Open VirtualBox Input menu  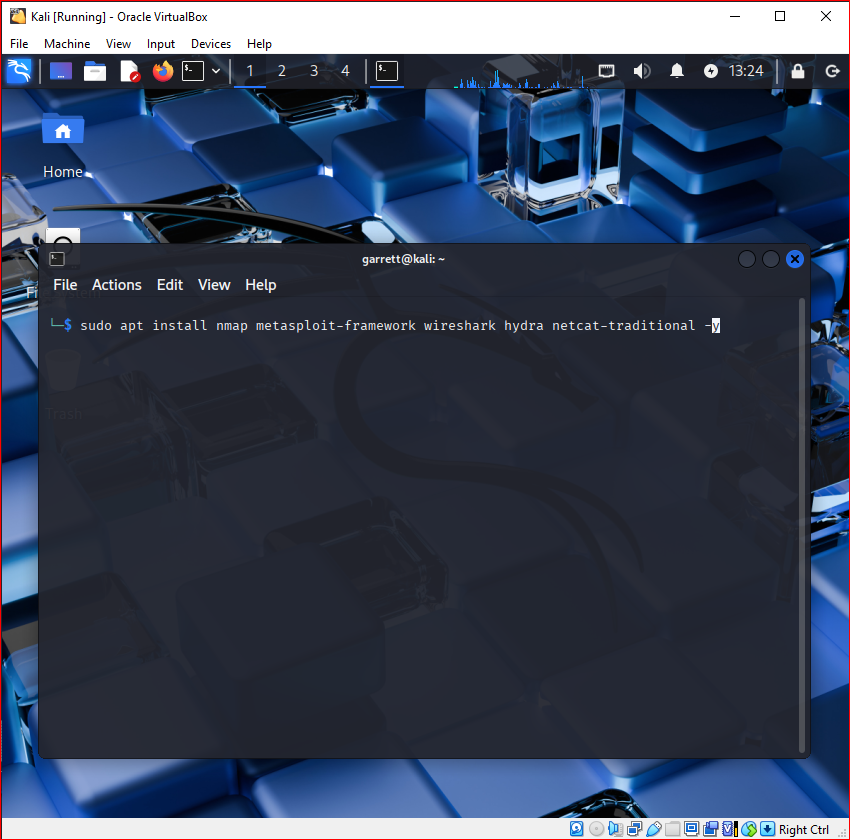click(x=161, y=44)
